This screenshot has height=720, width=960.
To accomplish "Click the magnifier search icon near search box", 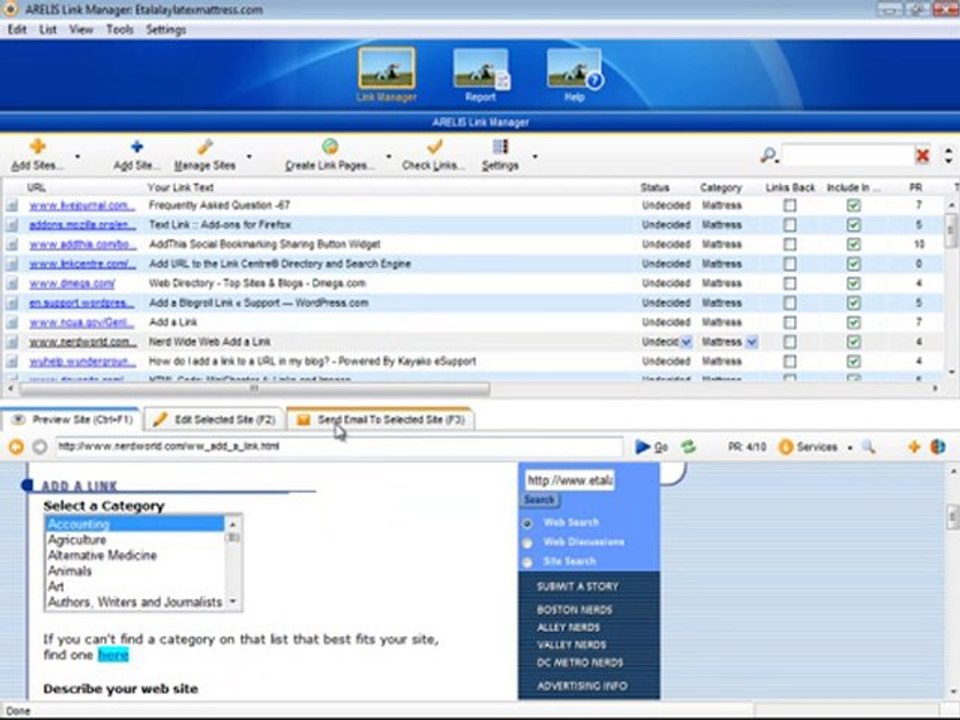I will click(x=768, y=156).
